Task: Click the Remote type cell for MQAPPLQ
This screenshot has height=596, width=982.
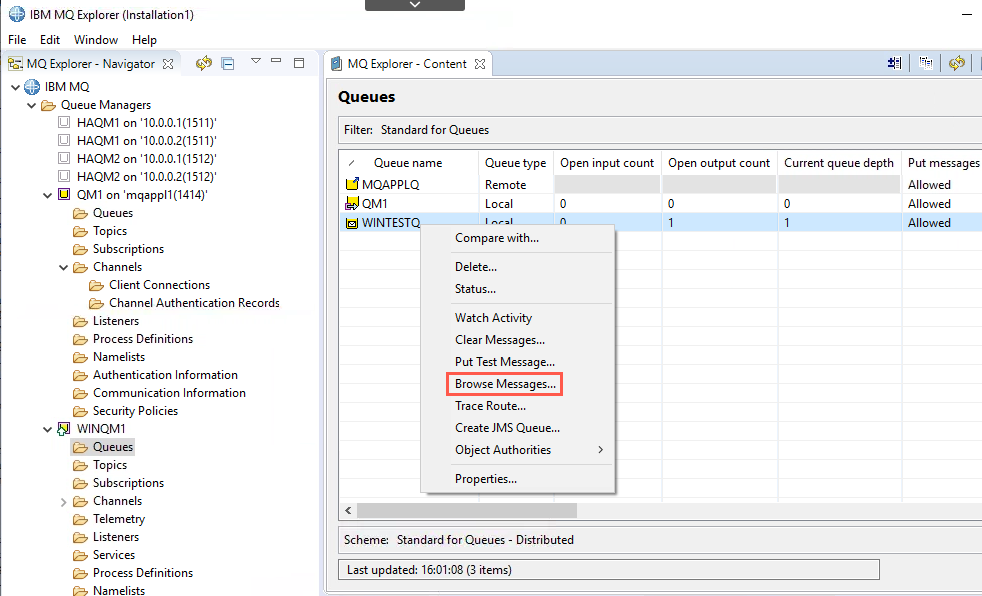Action: click(505, 185)
